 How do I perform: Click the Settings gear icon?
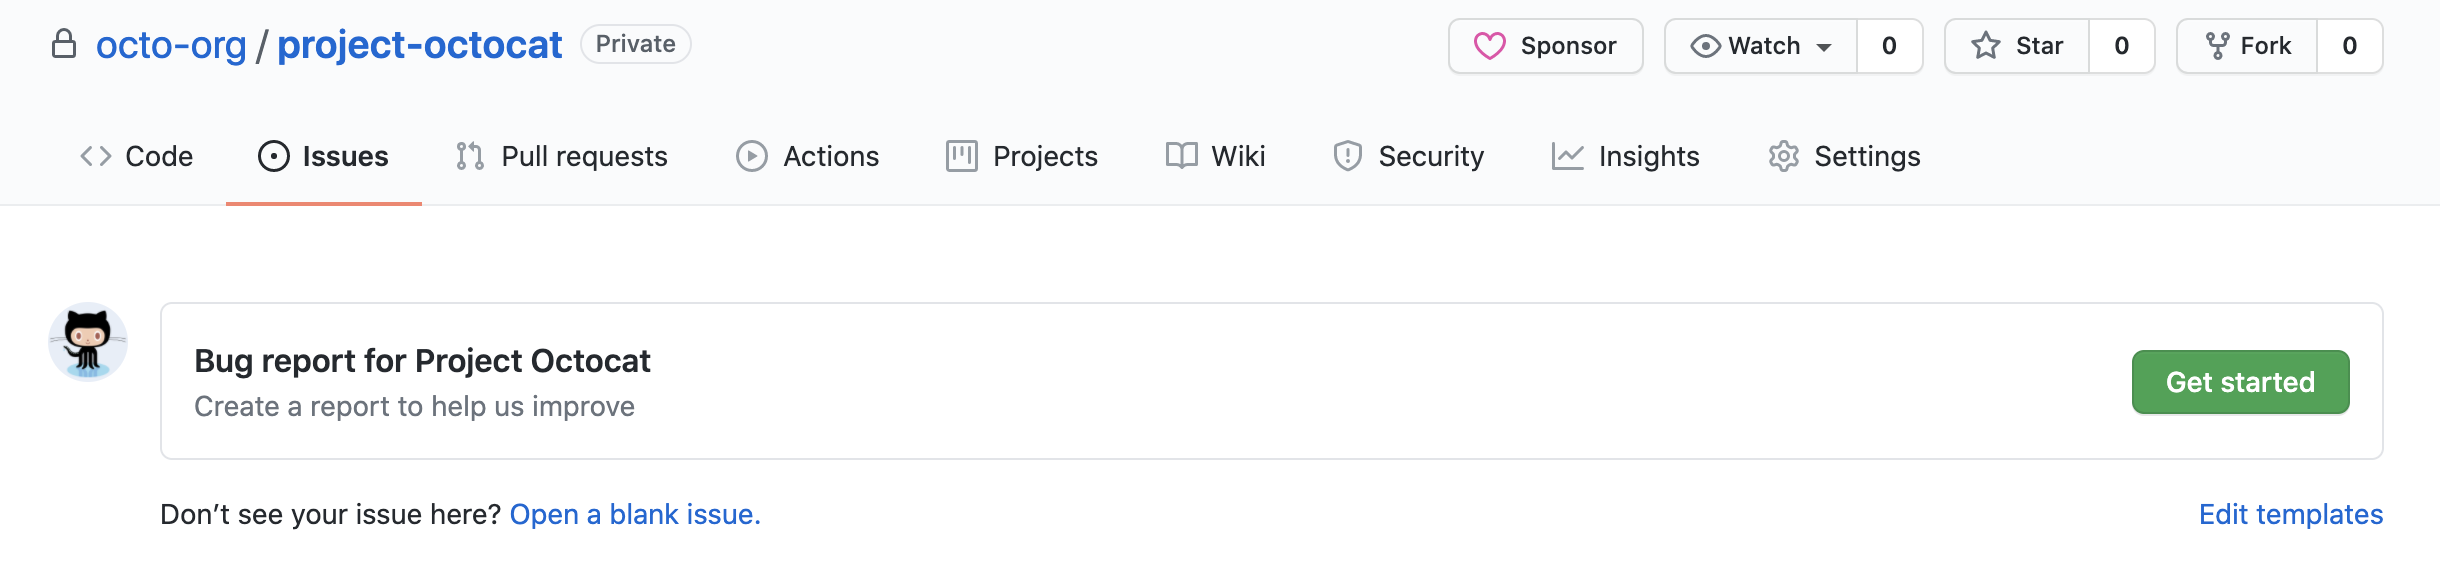(1783, 157)
